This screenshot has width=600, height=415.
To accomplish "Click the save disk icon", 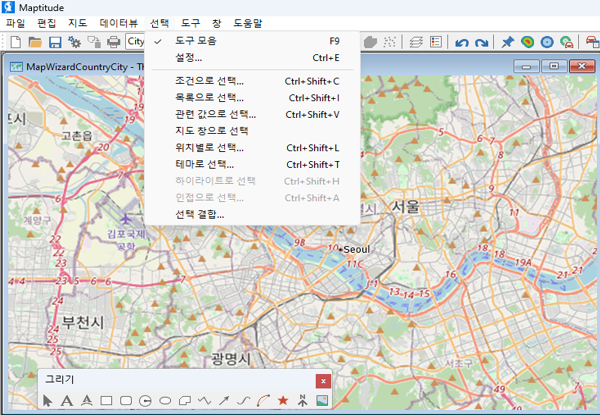I will 55,42.
